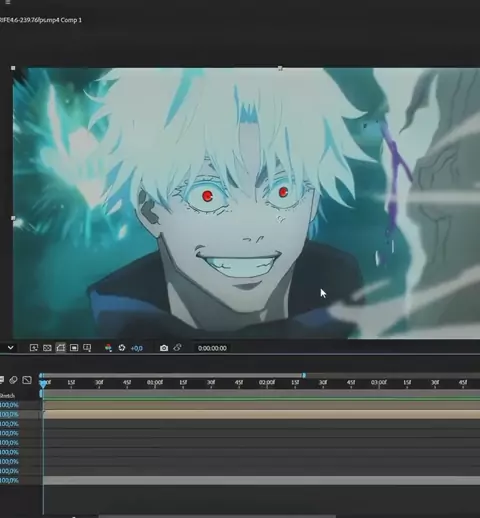Click the +0,0 exposure value
480x518 pixels.
137,348
